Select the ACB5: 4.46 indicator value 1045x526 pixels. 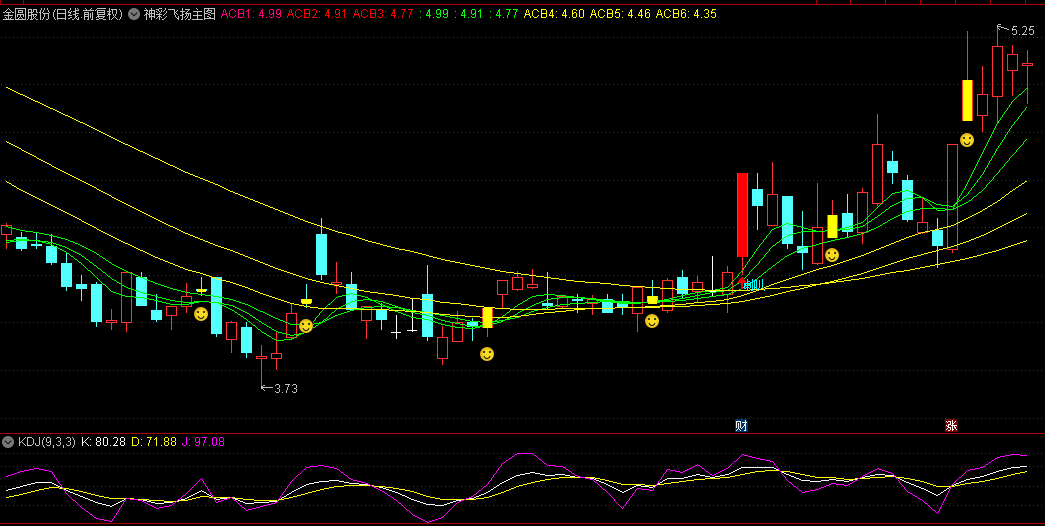(x=620, y=14)
